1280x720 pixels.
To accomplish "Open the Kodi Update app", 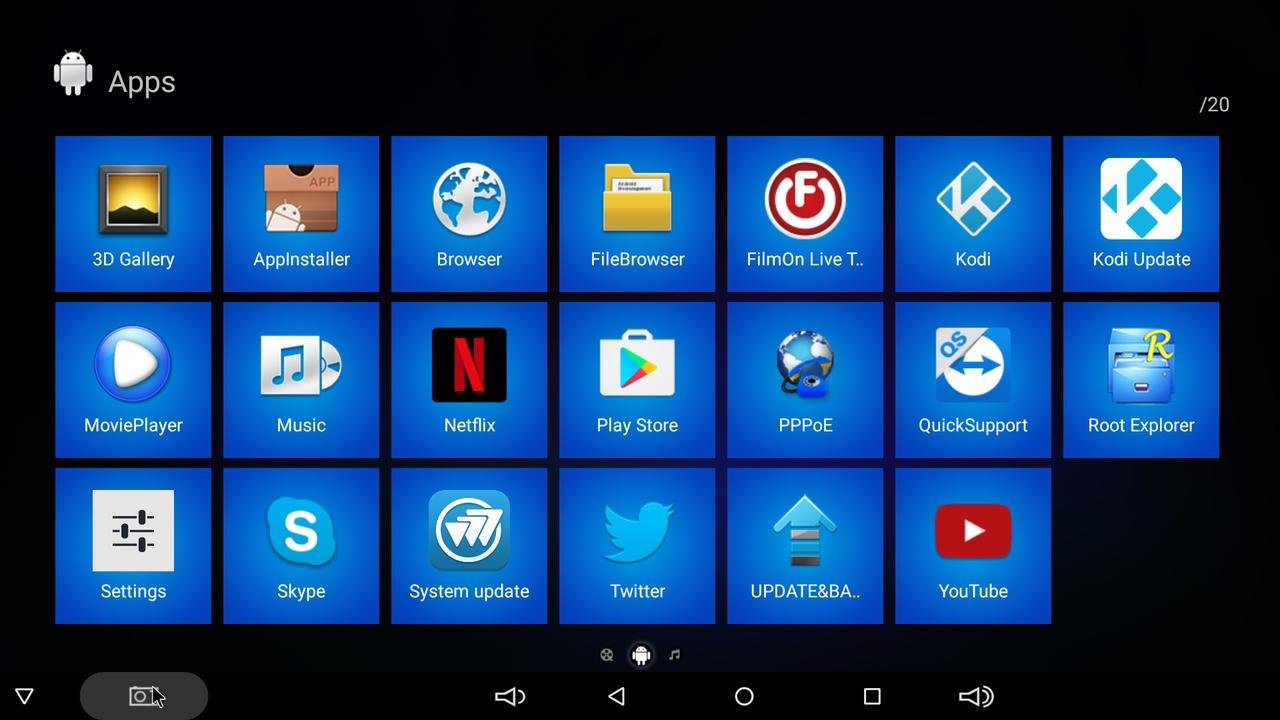I will pos(1141,214).
